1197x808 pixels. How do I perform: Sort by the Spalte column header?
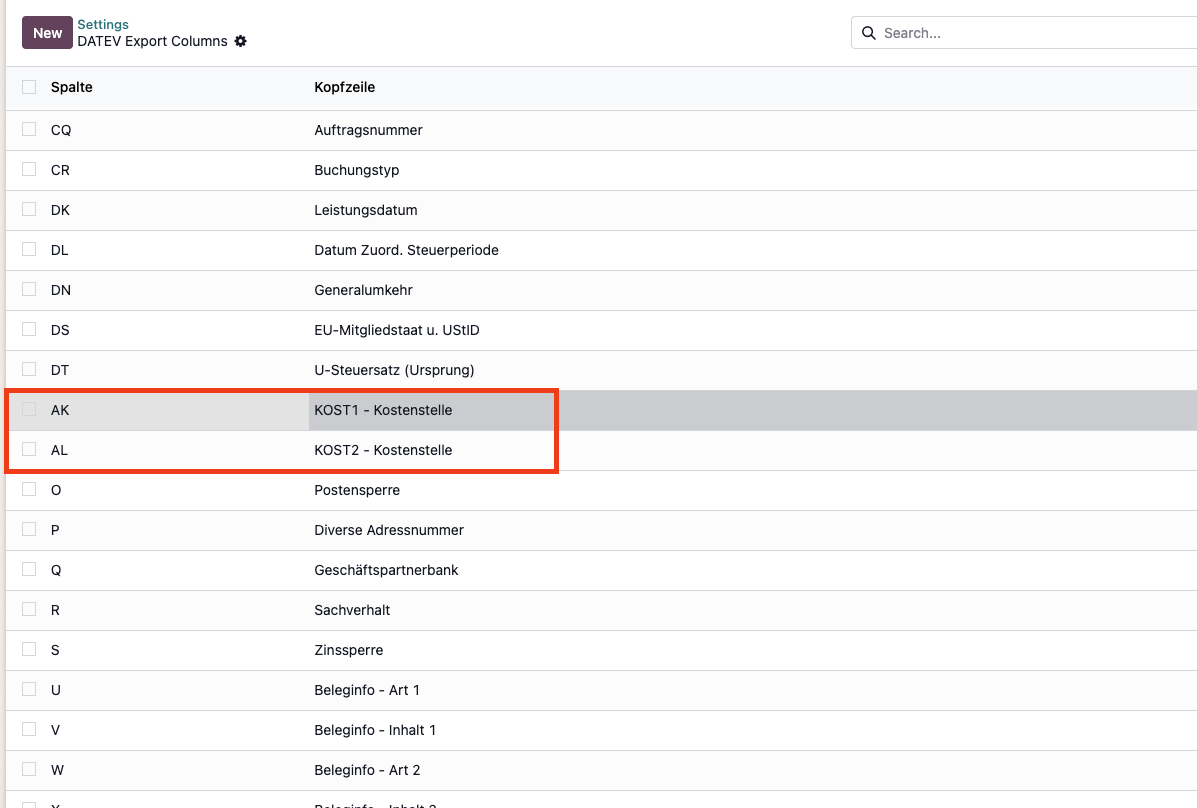point(72,87)
